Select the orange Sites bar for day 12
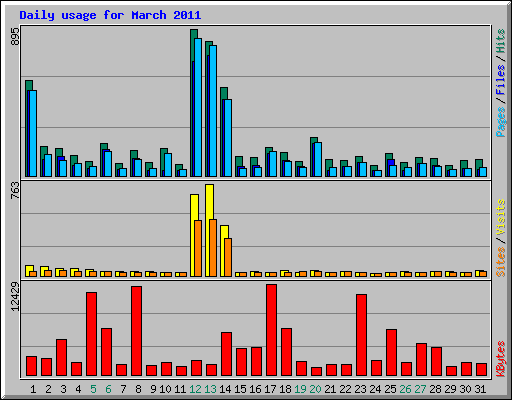The height and width of the screenshot is (400, 512). click(198, 248)
